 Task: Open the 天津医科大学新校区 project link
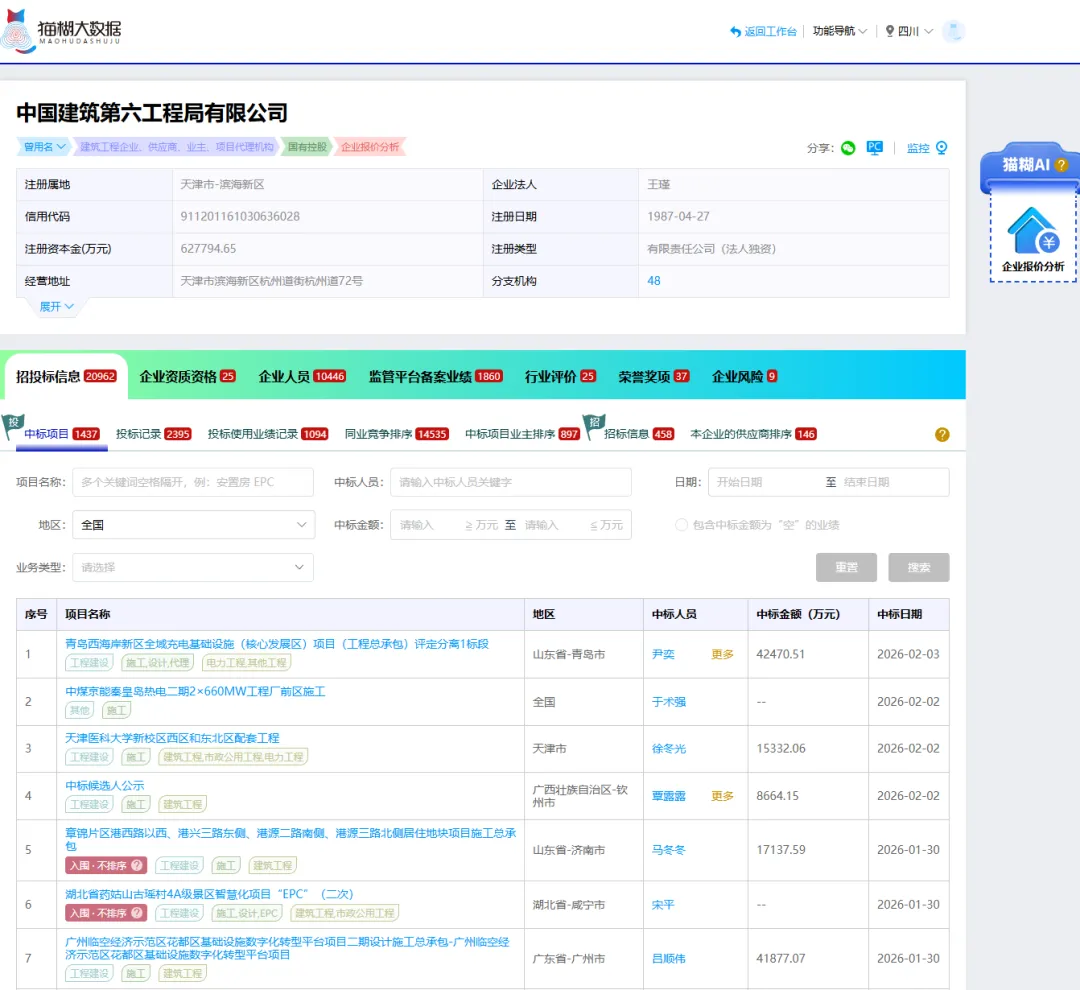click(x=172, y=739)
